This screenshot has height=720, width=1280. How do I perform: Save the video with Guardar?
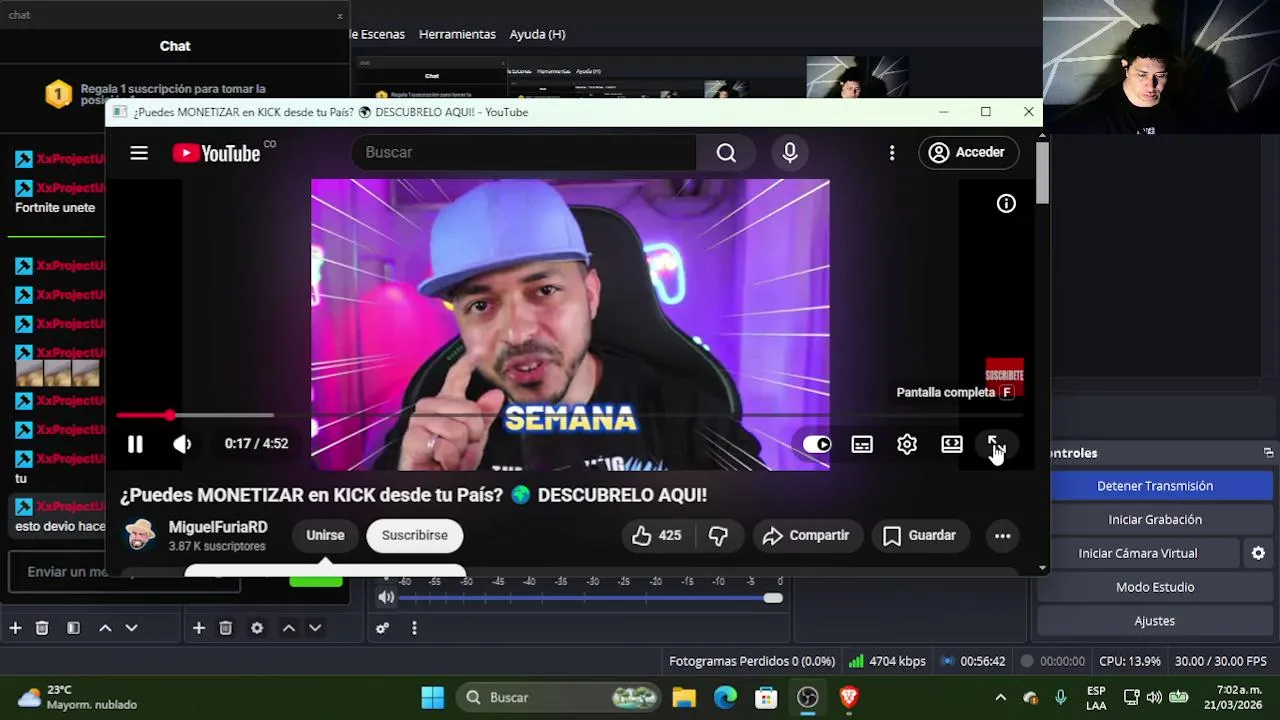coord(920,535)
